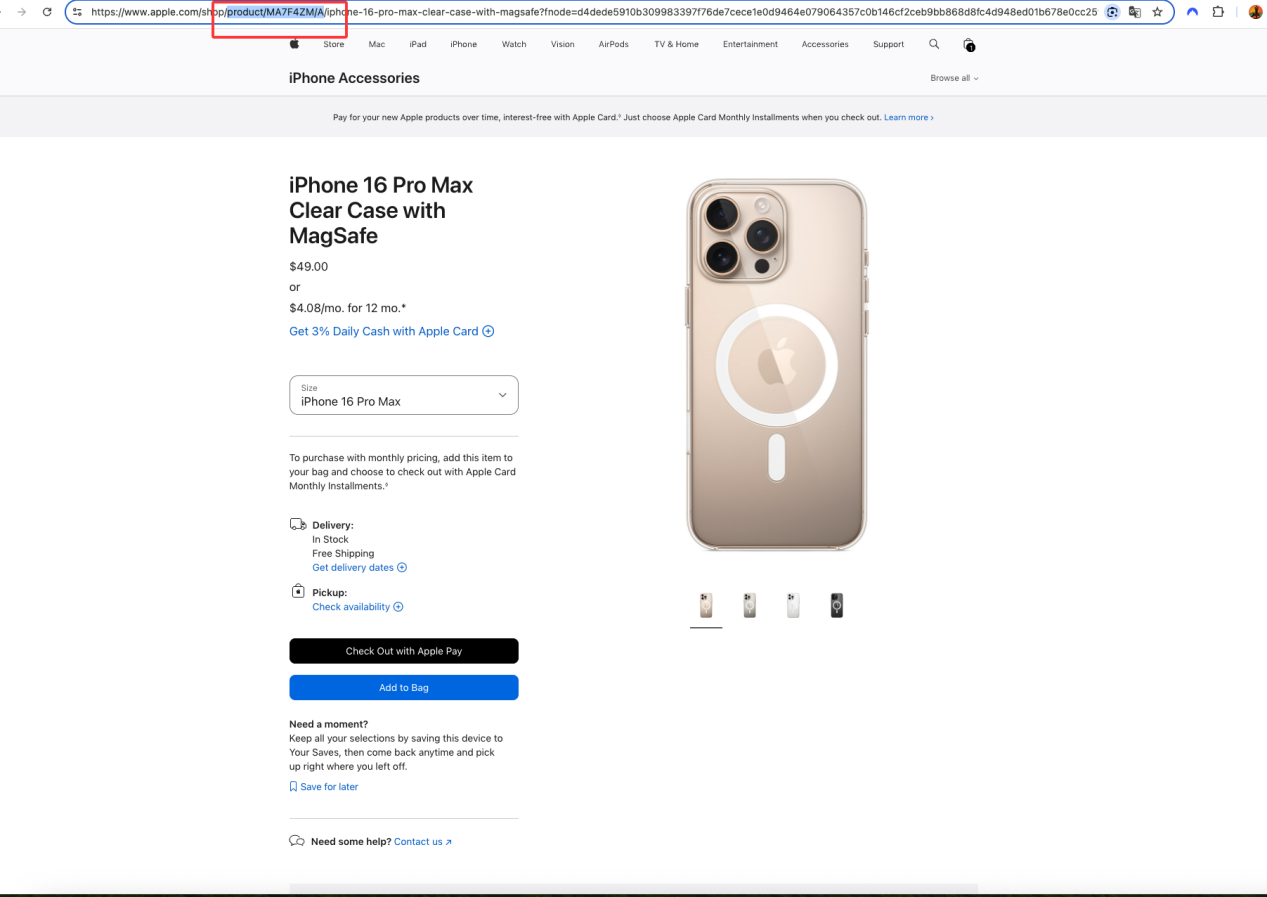Click the Google Translate icon in address bar
The height and width of the screenshot is (897, 1267).
[1134, 12]
